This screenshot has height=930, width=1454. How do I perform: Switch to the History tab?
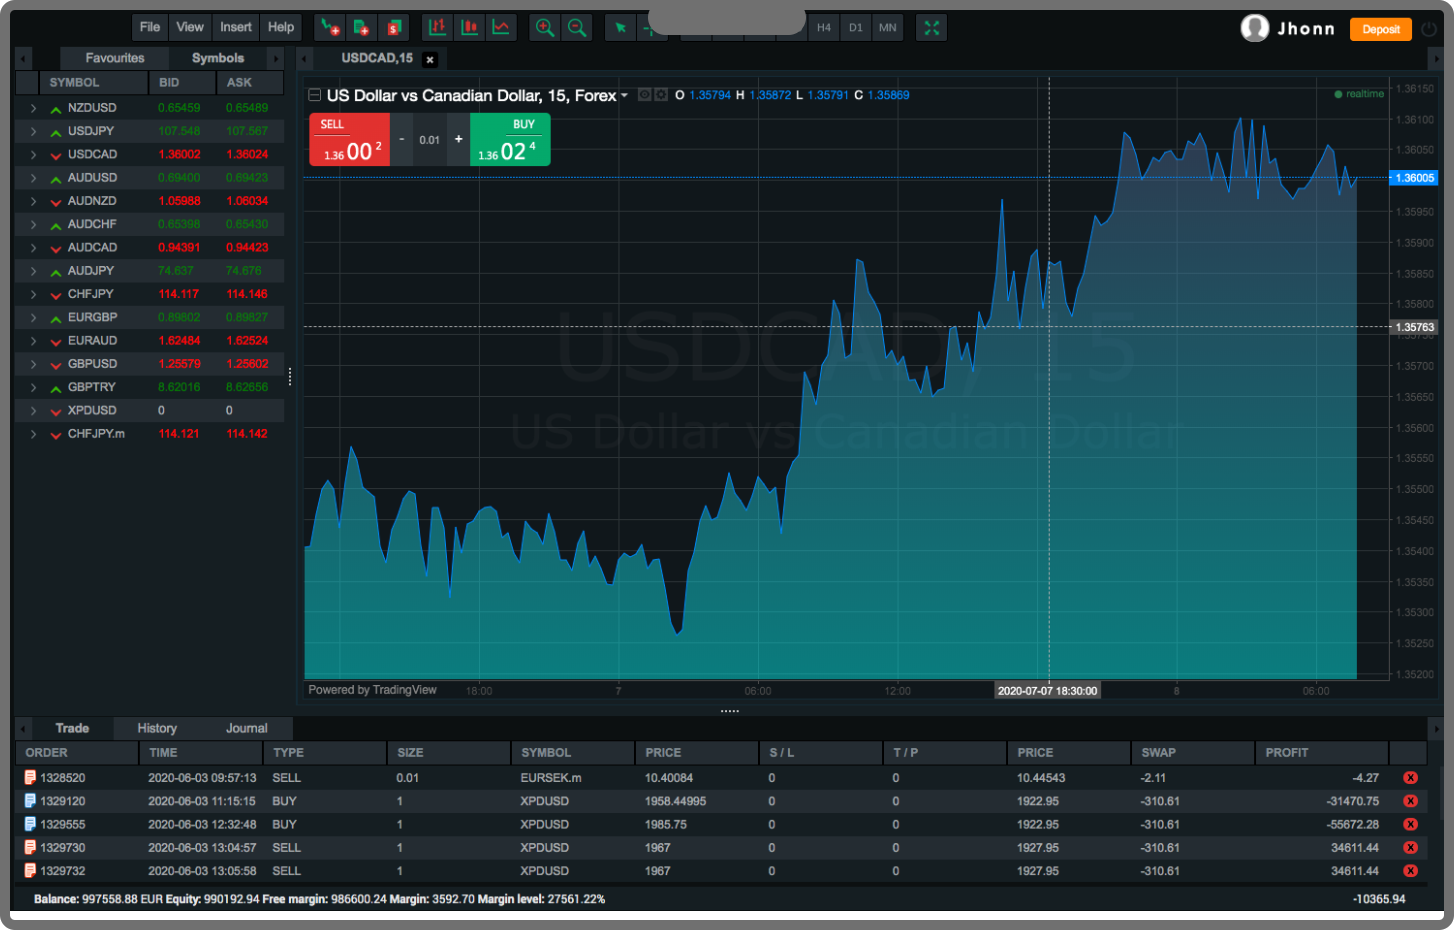[157, 728]
